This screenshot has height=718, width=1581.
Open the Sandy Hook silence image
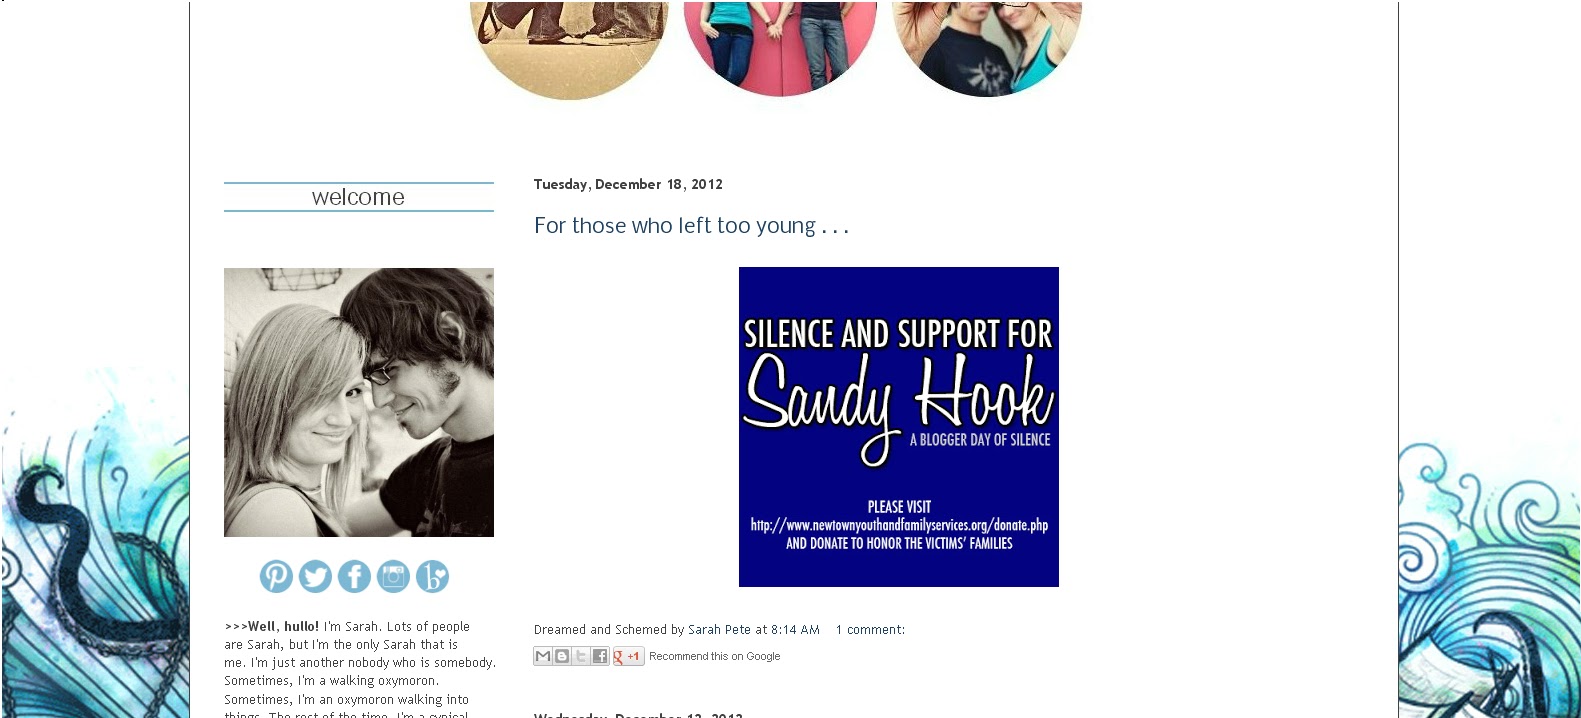[x=899, y=427]
